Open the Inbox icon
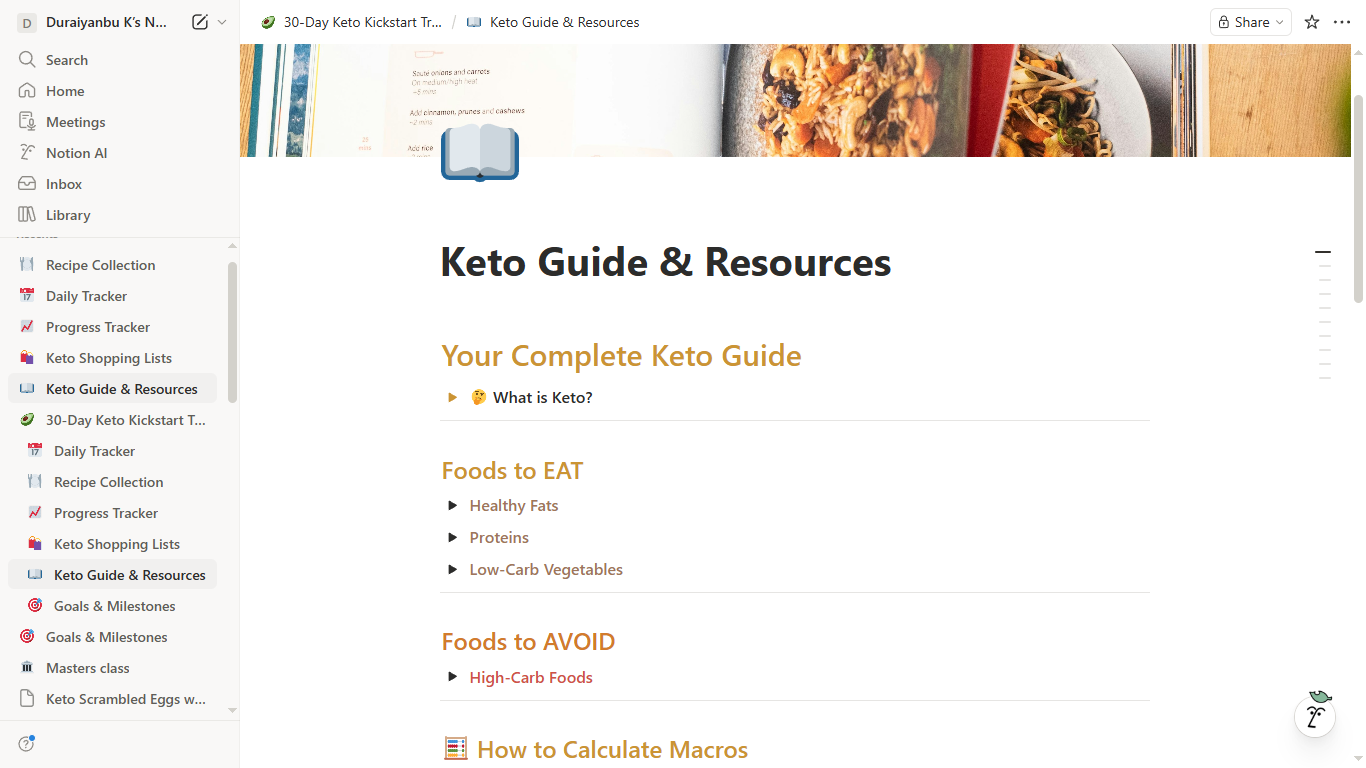The width and height of the screenshot is (1366, 768). tap(27, 184)
